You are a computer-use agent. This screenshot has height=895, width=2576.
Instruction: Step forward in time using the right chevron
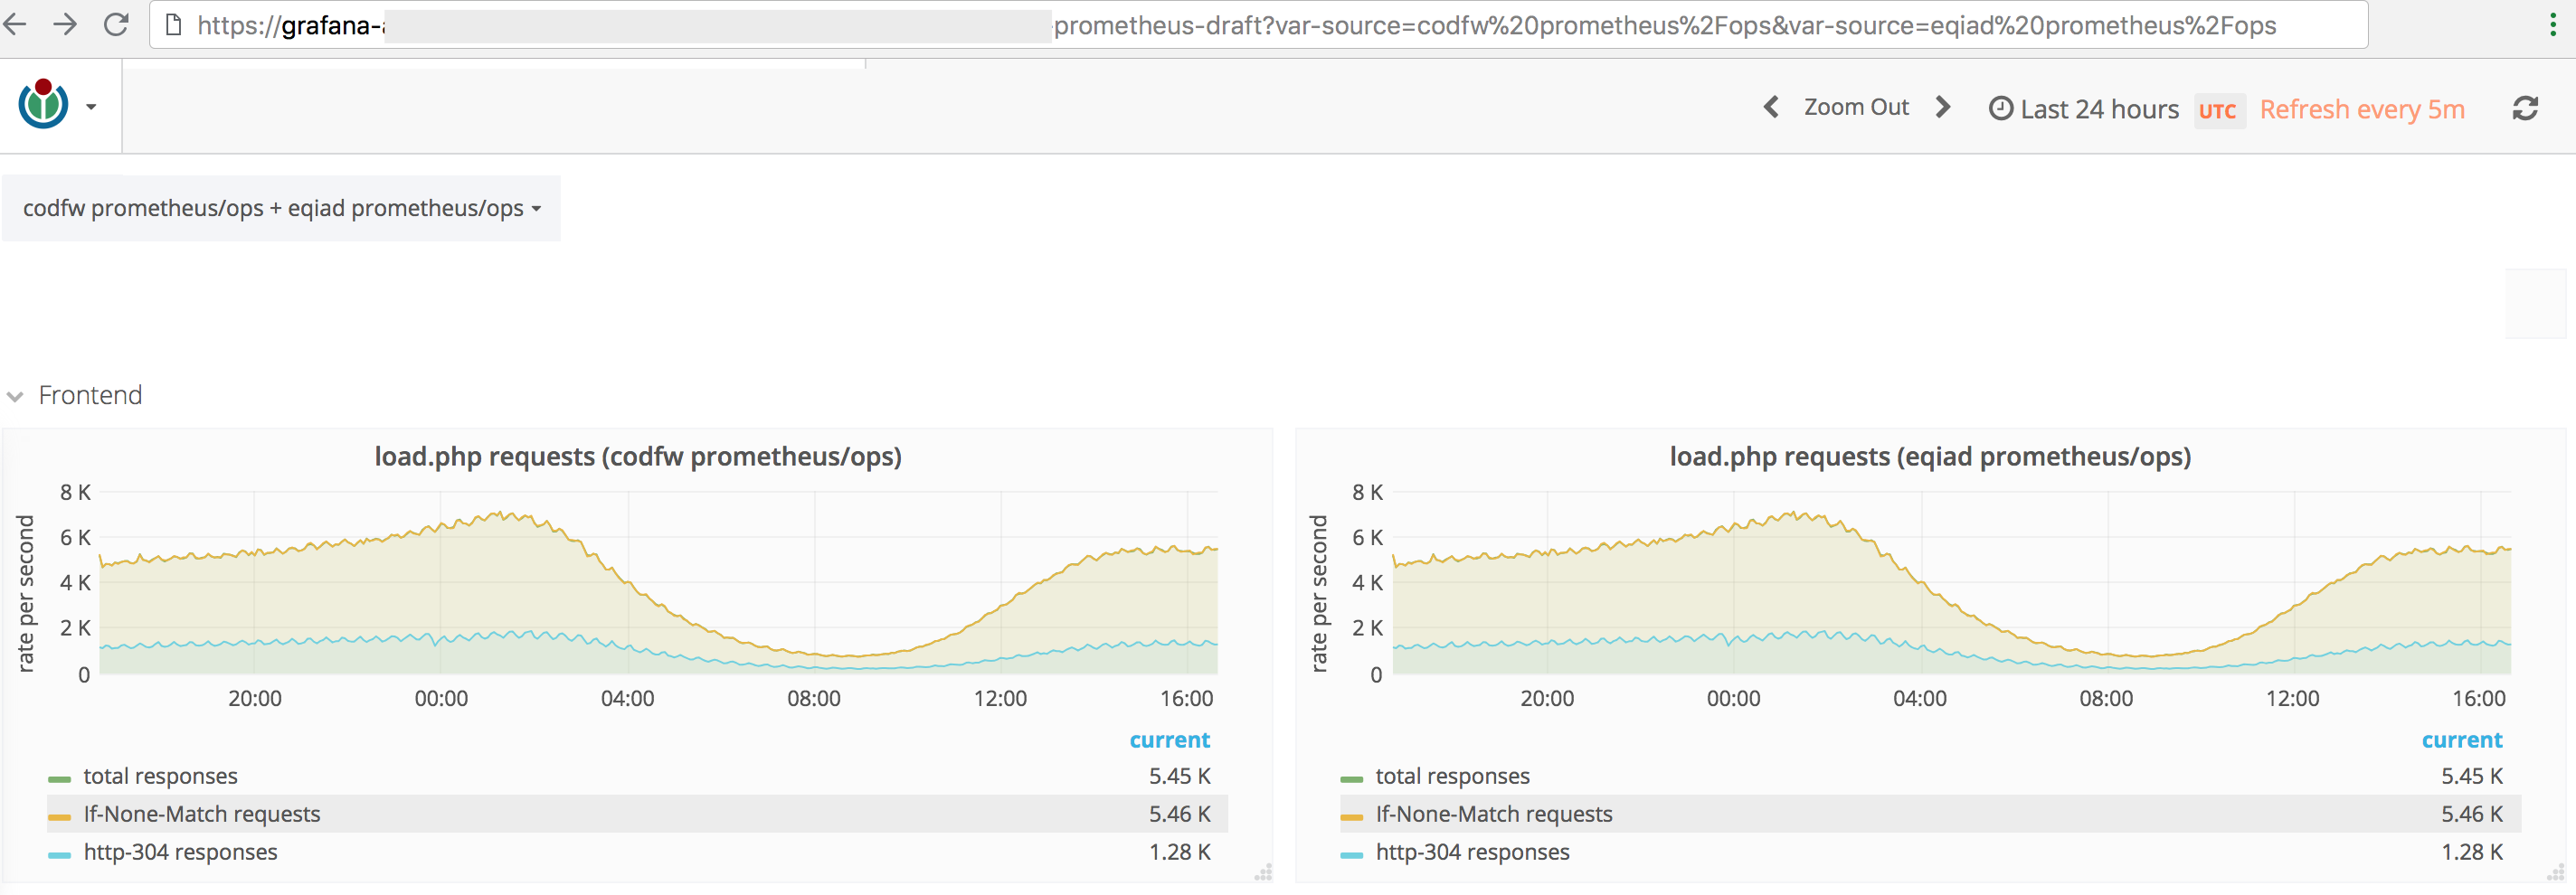1941,107
